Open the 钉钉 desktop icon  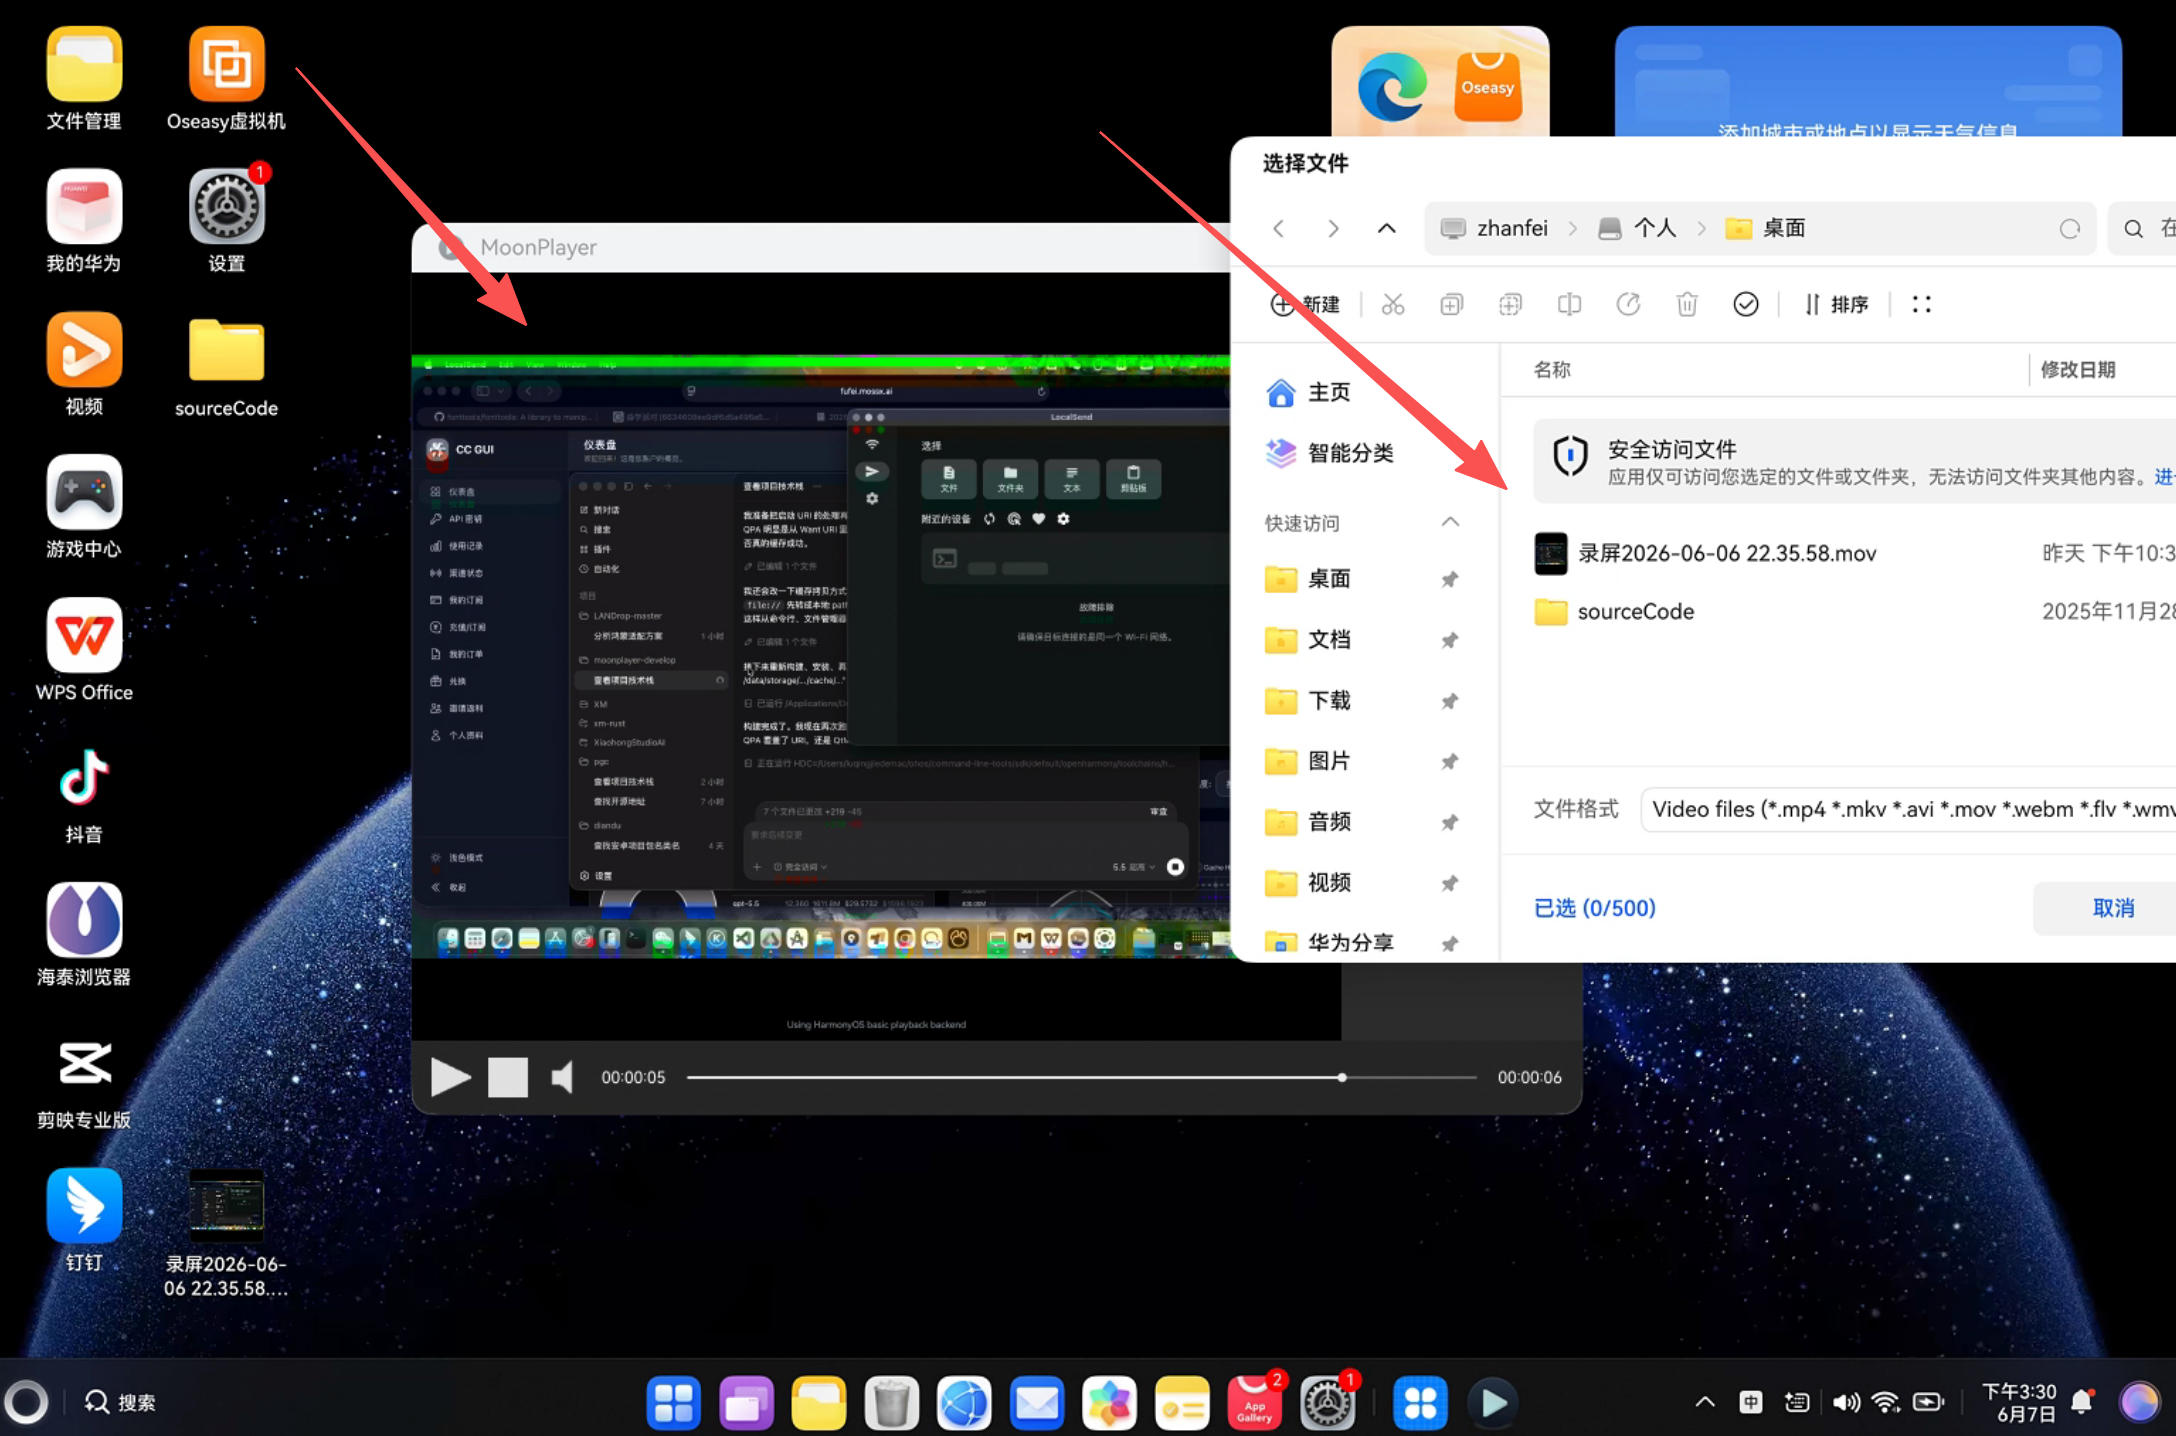84,1221
